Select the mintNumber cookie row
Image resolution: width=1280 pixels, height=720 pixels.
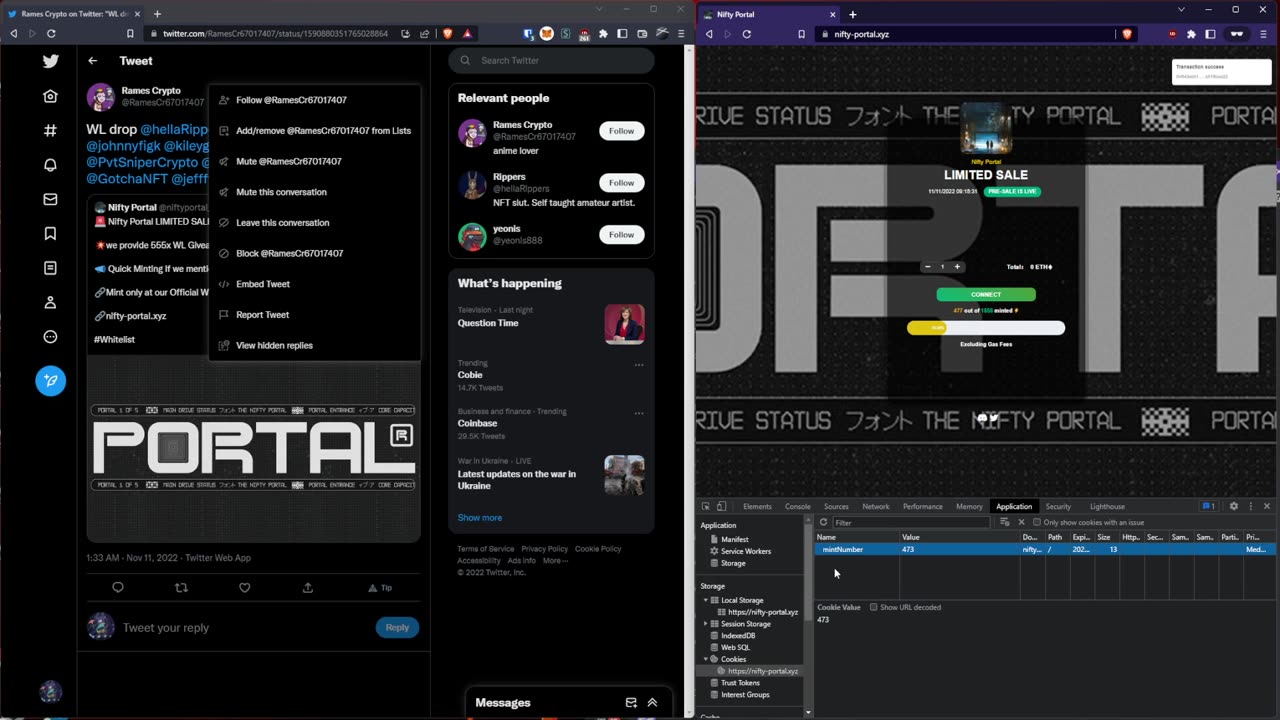(1045, 550)
